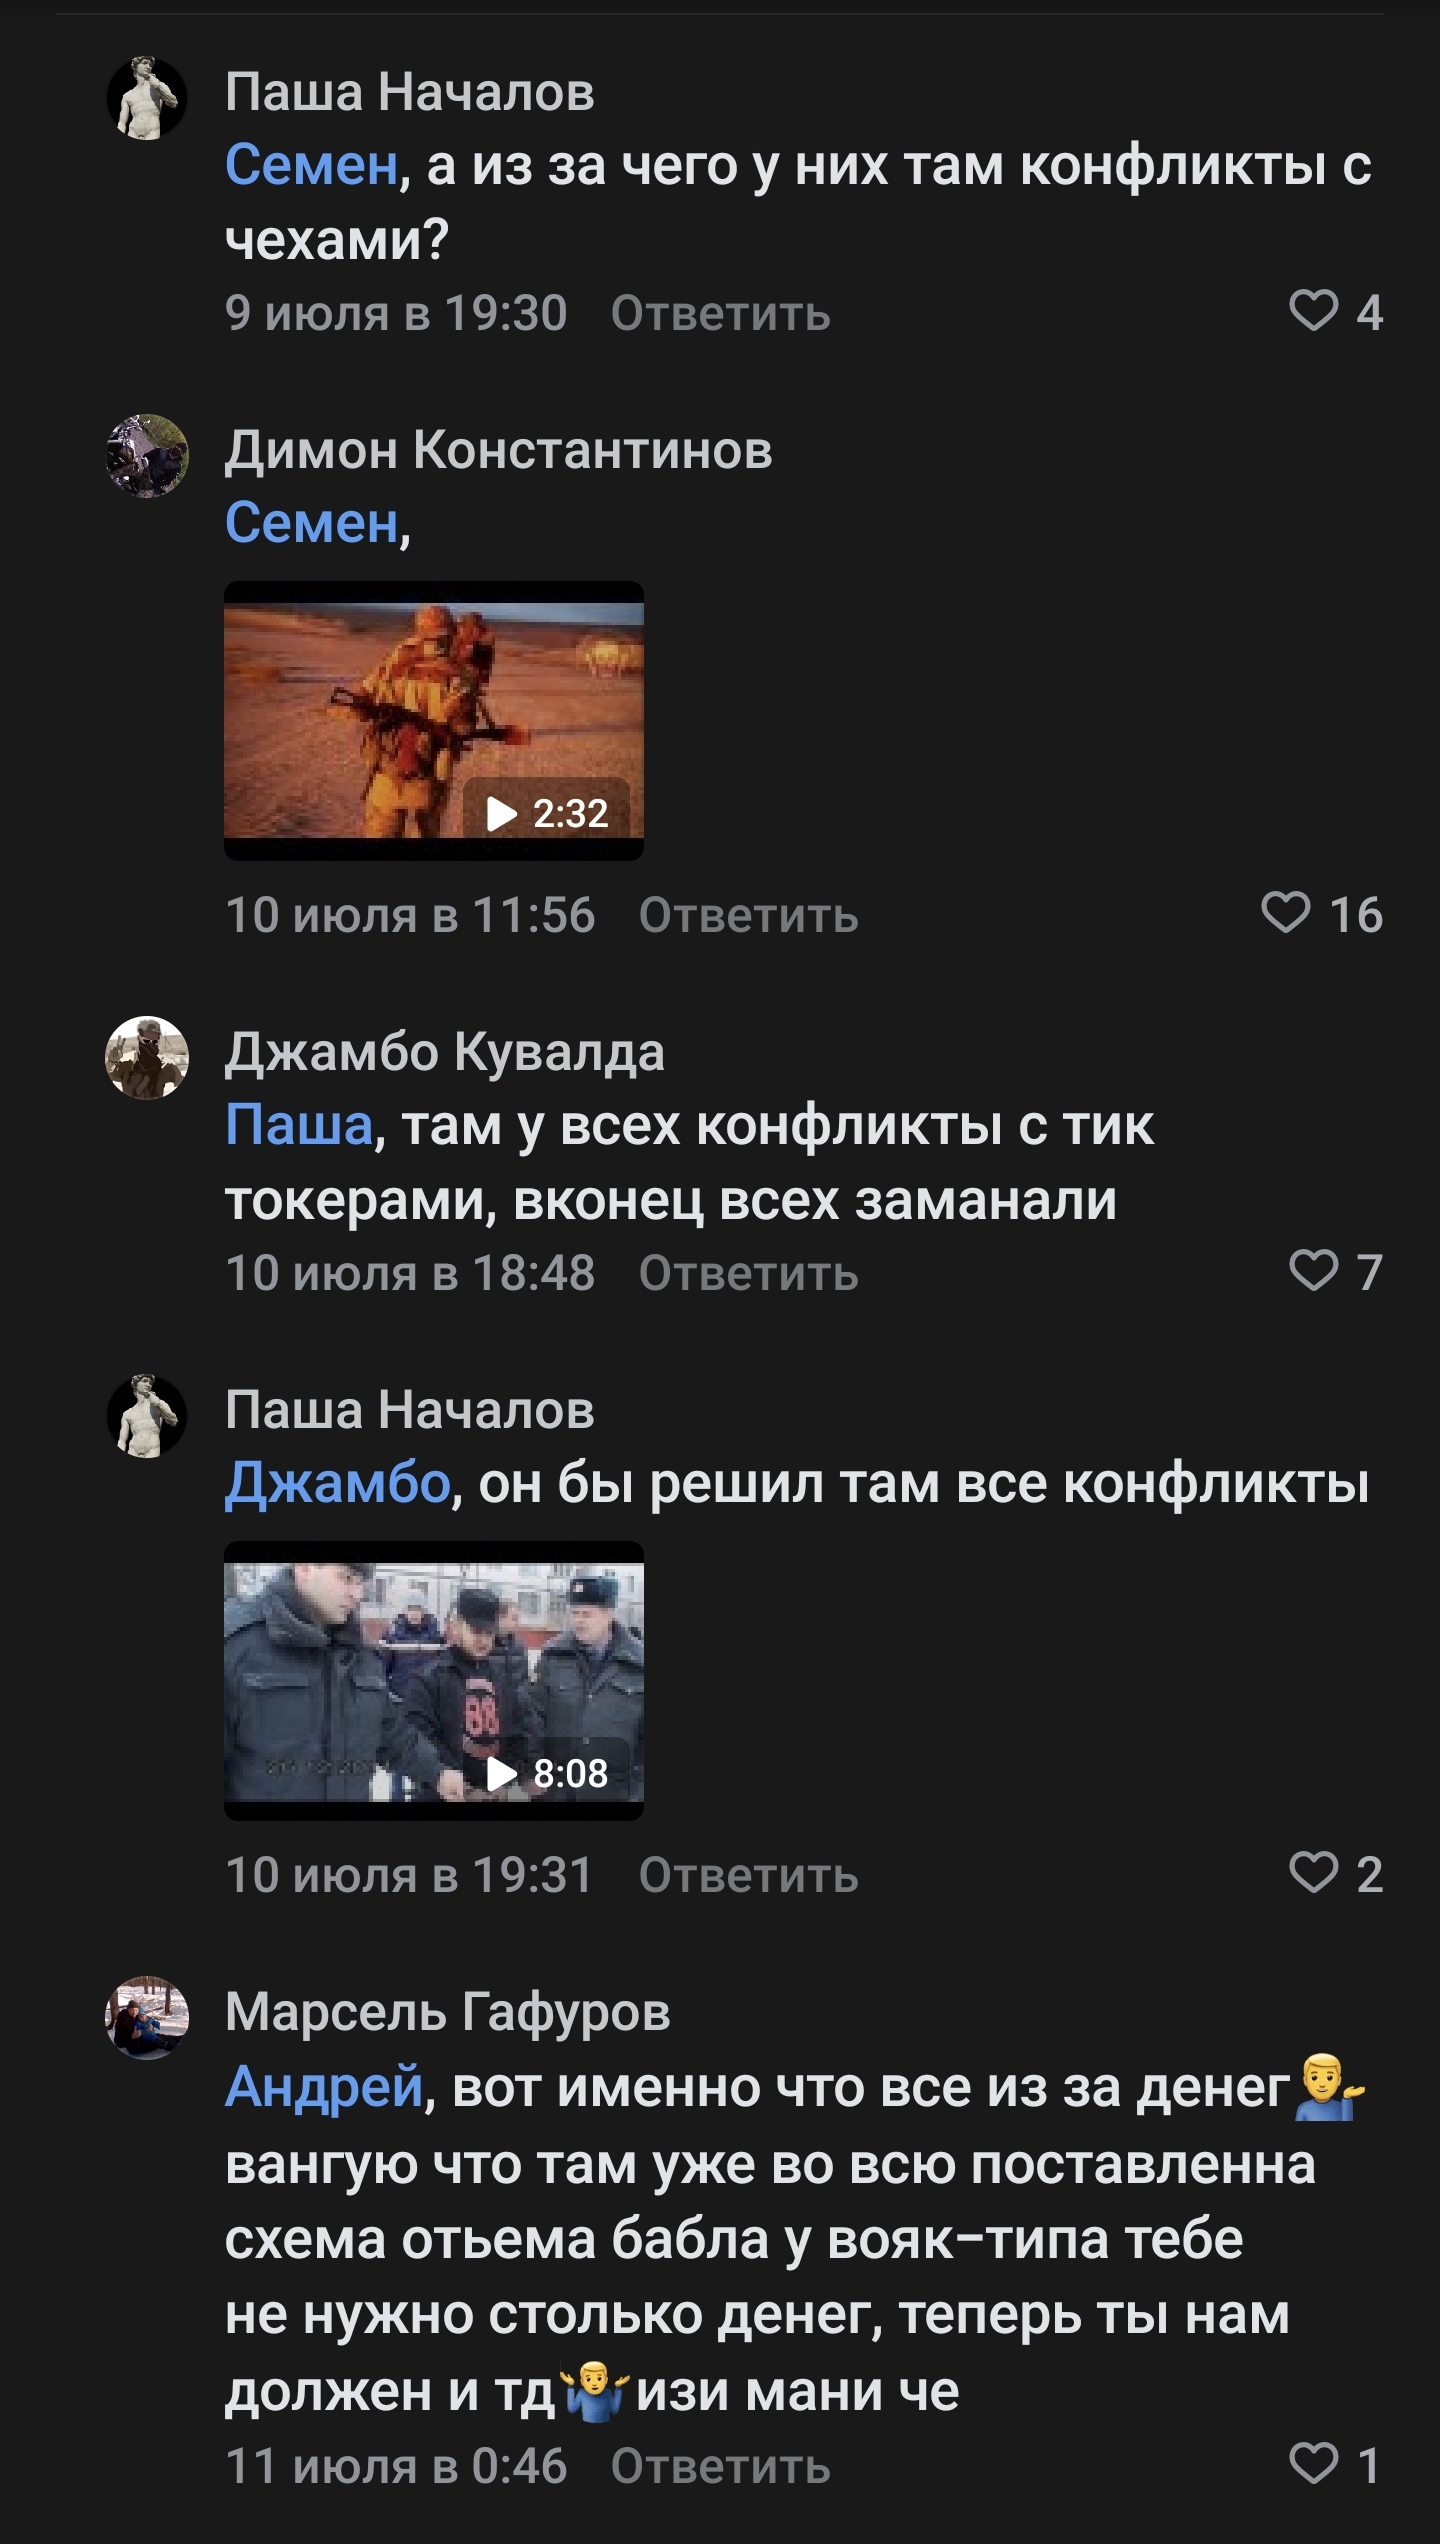1440x2544 pixels.
Task: Reply to the 10 июля в 18:48 comment
Action: point(748,1273)
